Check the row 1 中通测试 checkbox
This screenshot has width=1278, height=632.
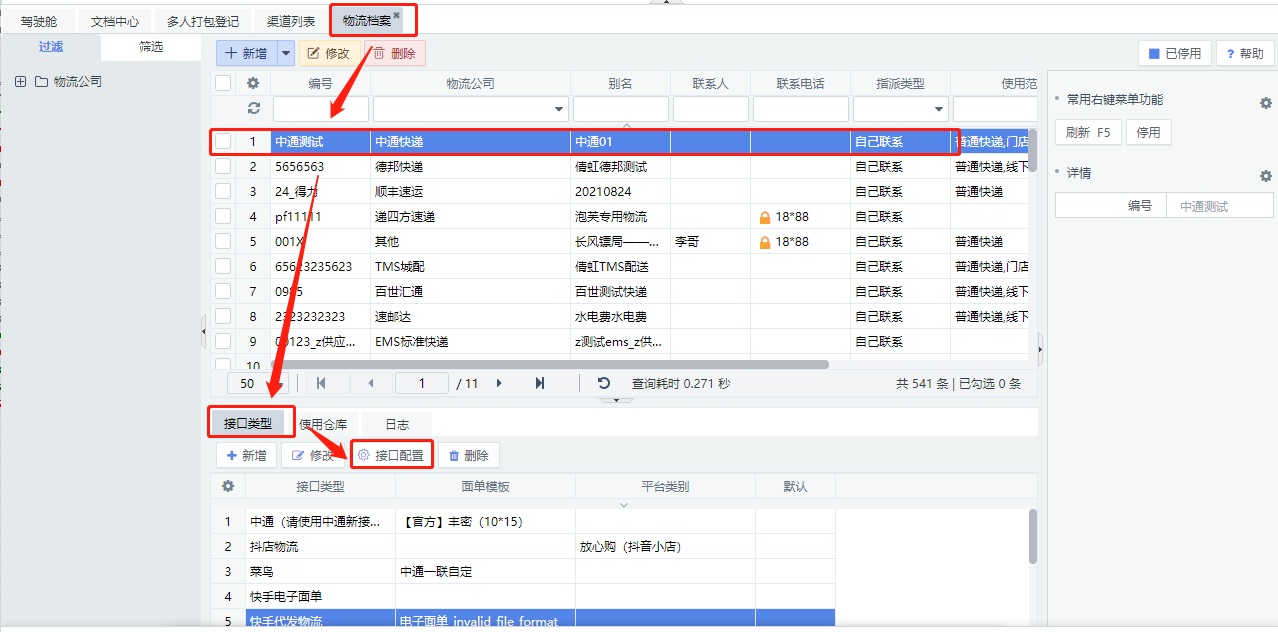point(223,142)
